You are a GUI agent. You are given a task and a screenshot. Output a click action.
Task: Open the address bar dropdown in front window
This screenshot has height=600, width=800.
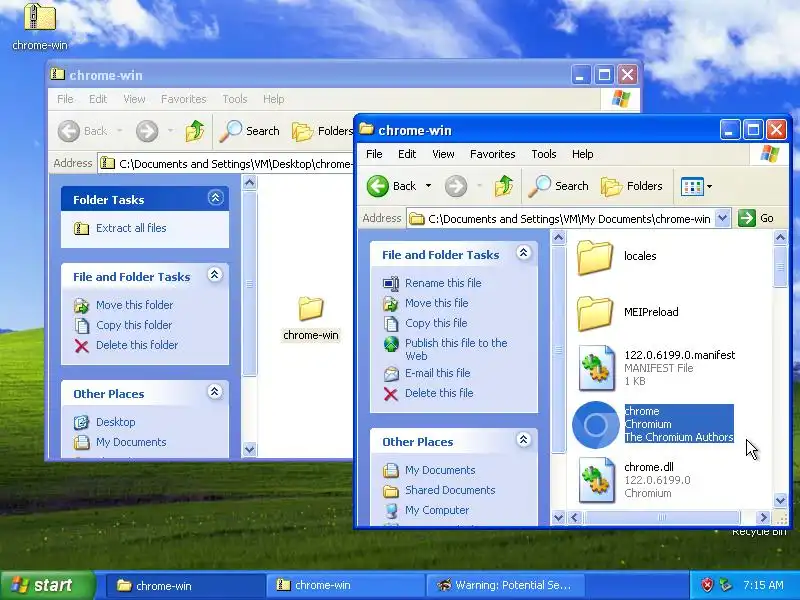(722, 219)
